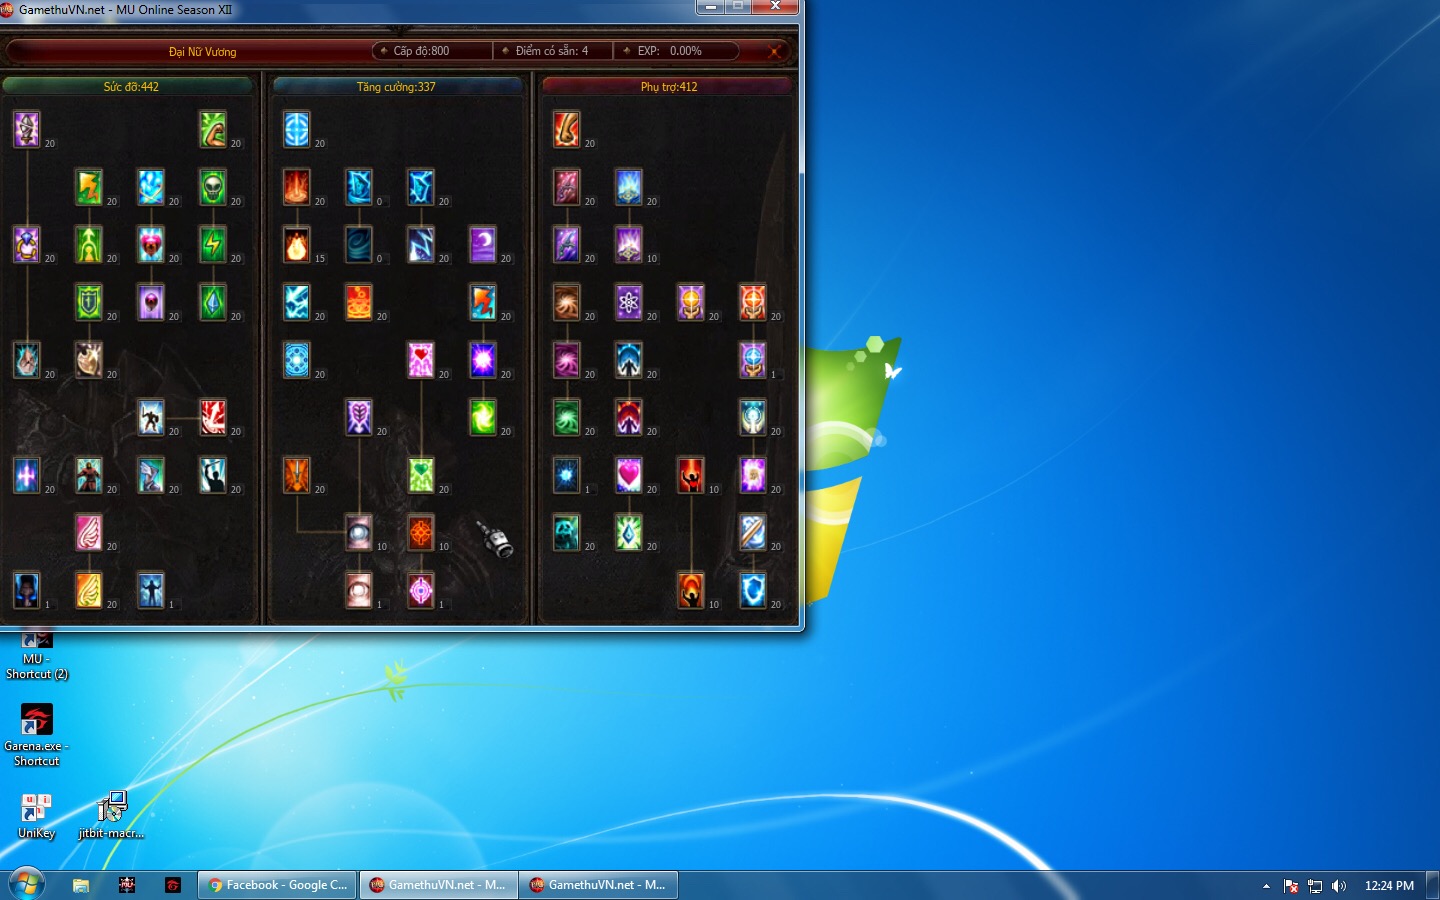Select the glowing sword skill in Phụ trợ

click(x=753, y=532)
